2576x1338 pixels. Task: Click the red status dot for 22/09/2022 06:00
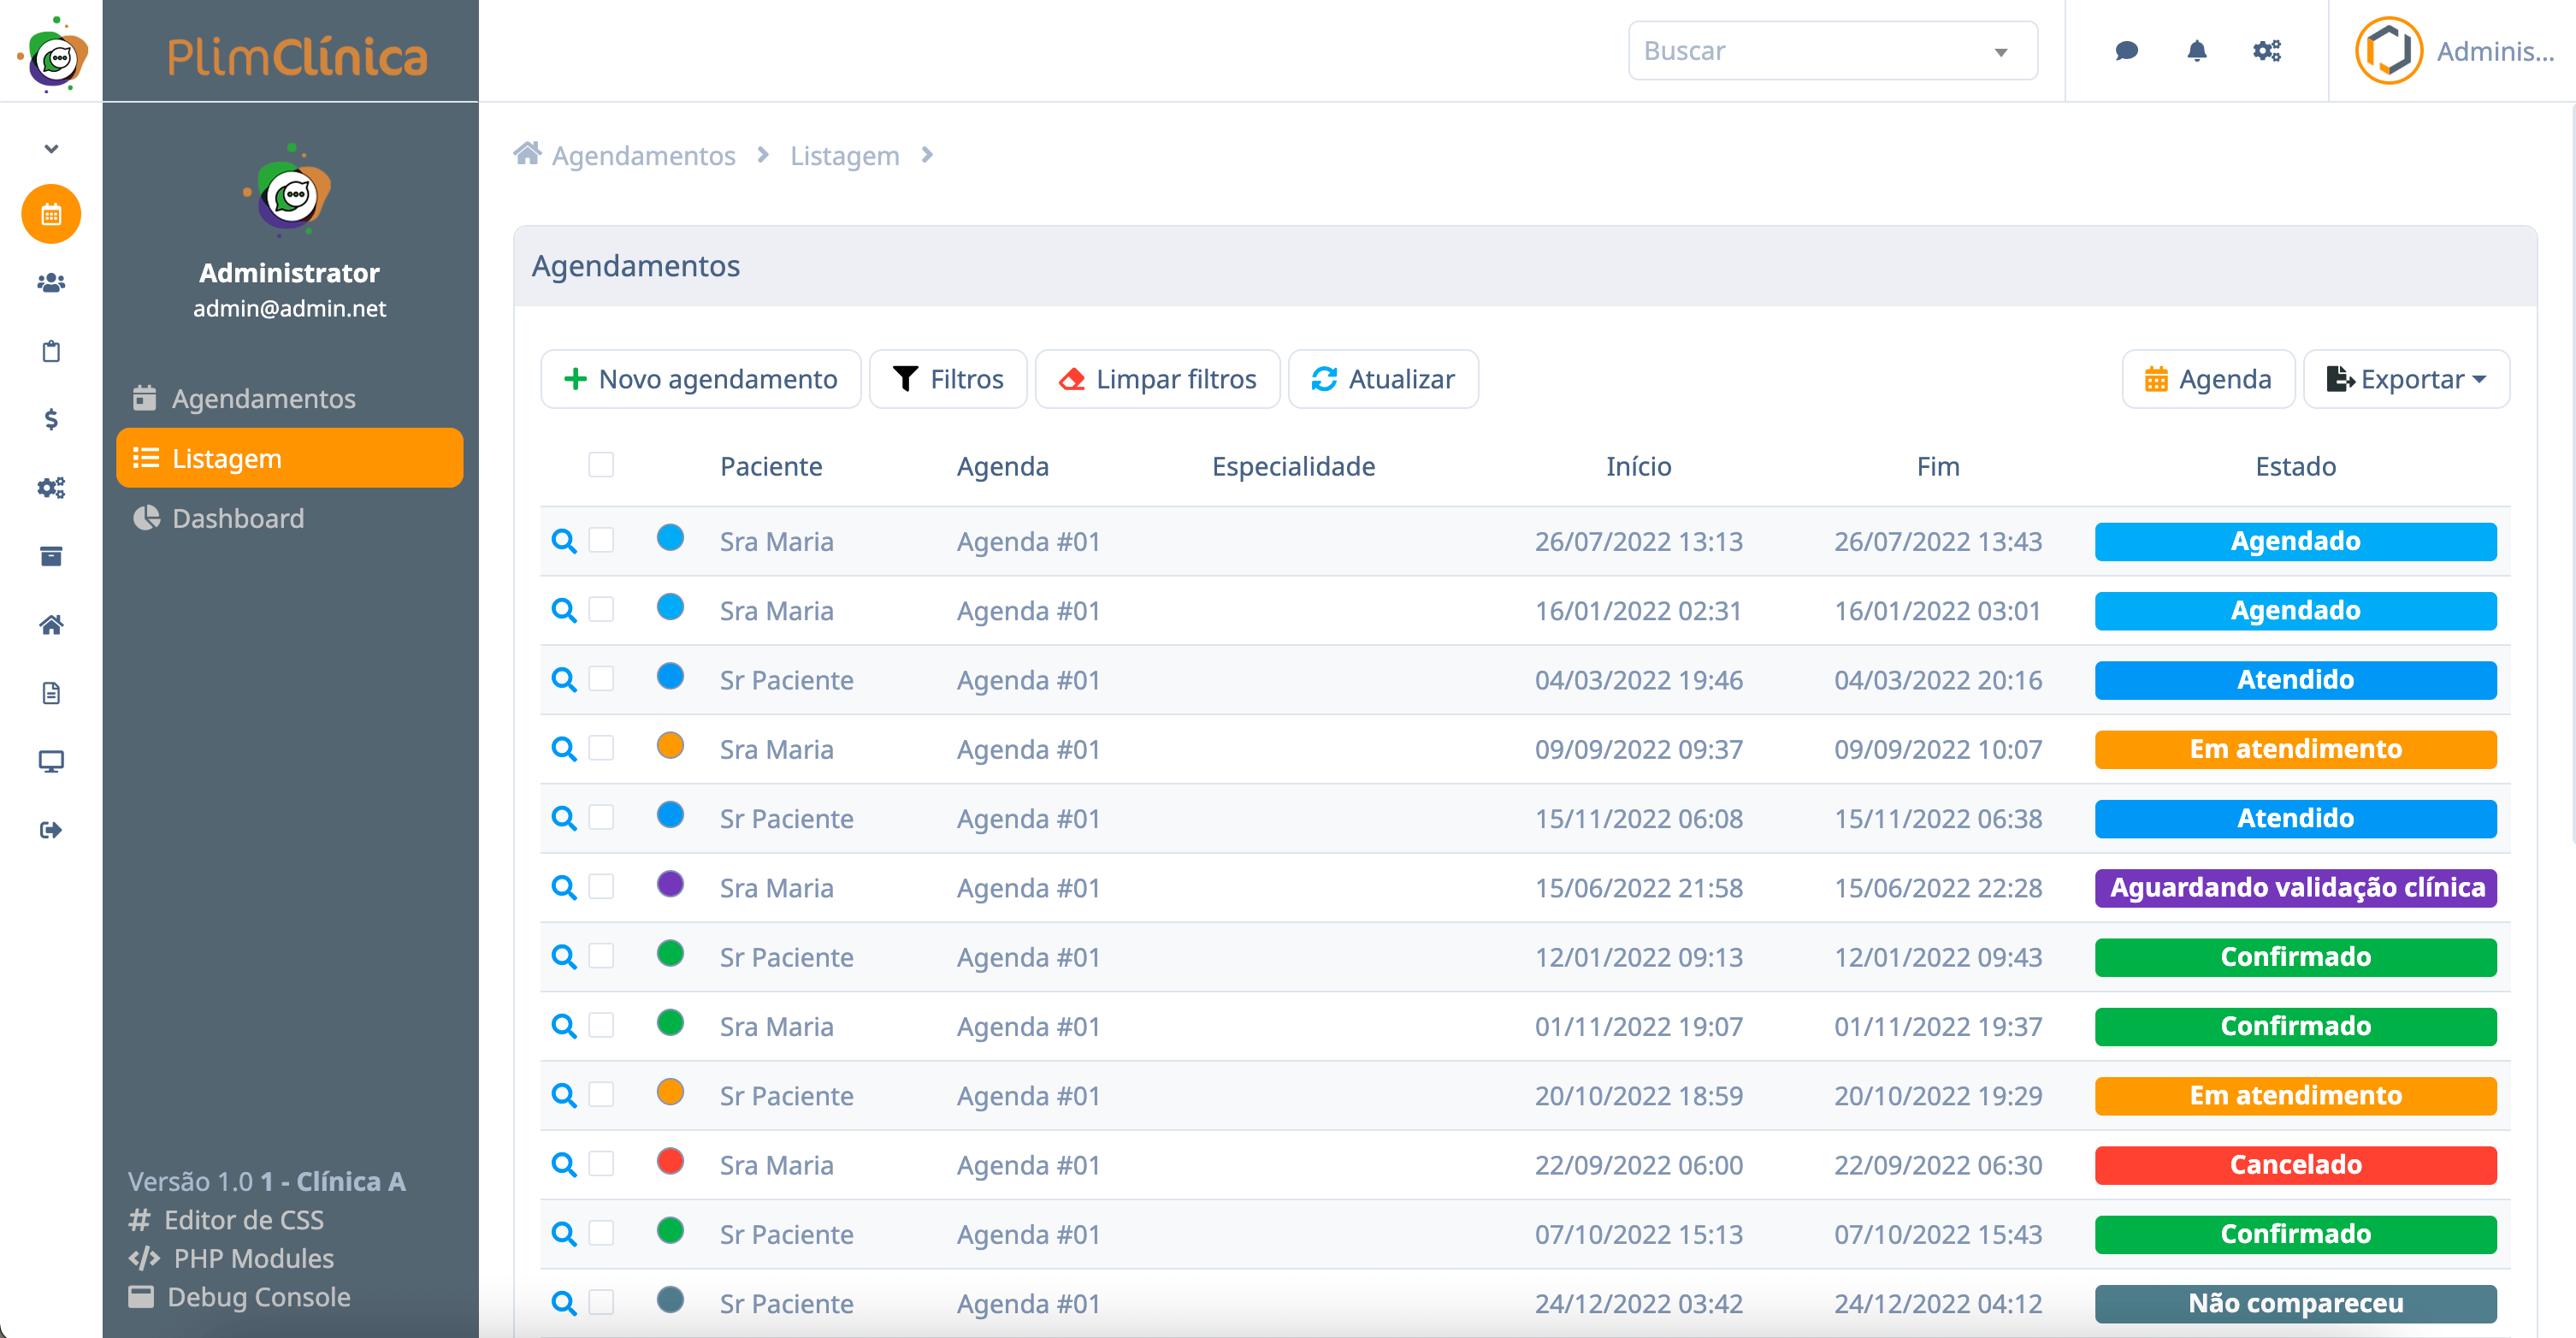[670, 1161]
